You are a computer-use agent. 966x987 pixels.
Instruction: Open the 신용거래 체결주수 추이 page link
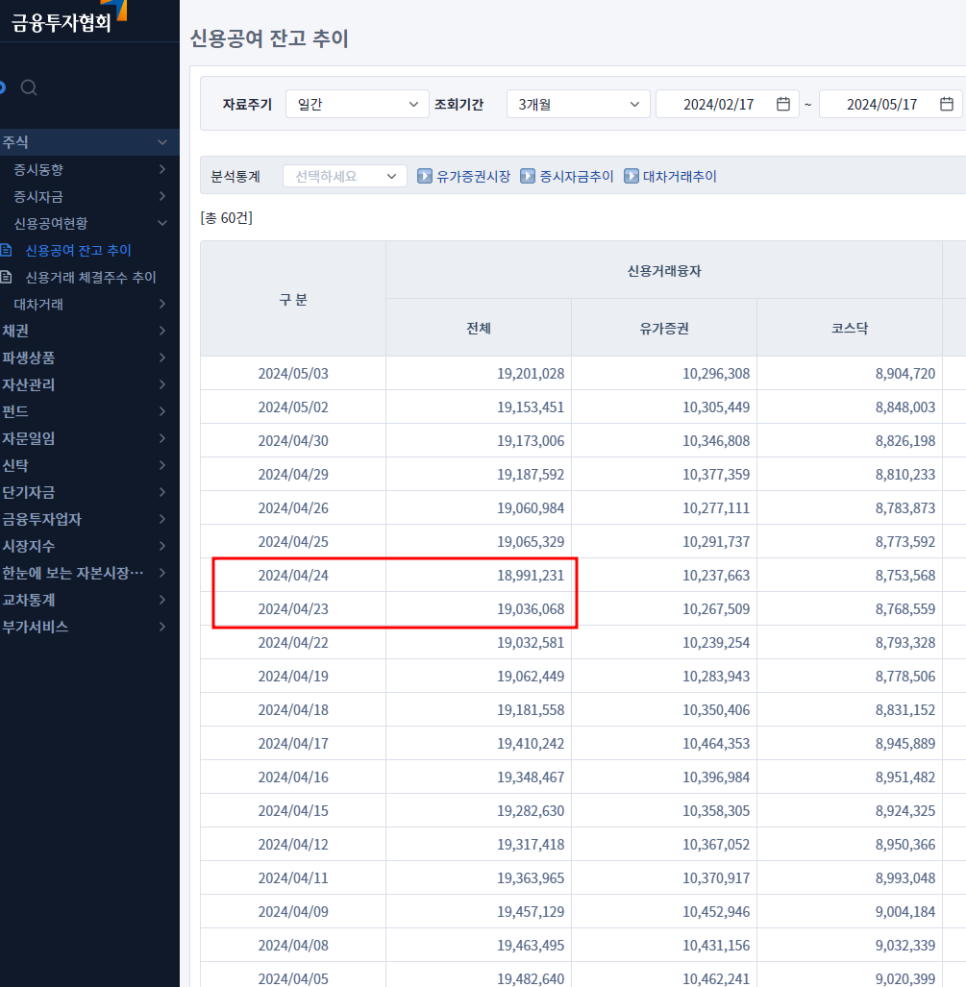click(90, 277)
